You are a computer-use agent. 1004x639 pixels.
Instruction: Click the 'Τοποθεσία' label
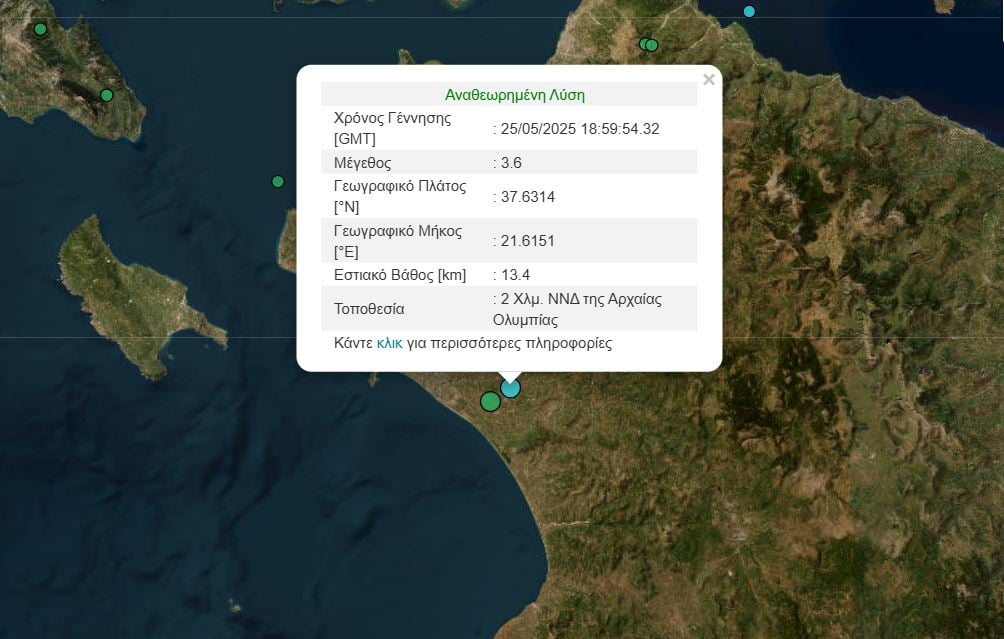tap(369, 309)
